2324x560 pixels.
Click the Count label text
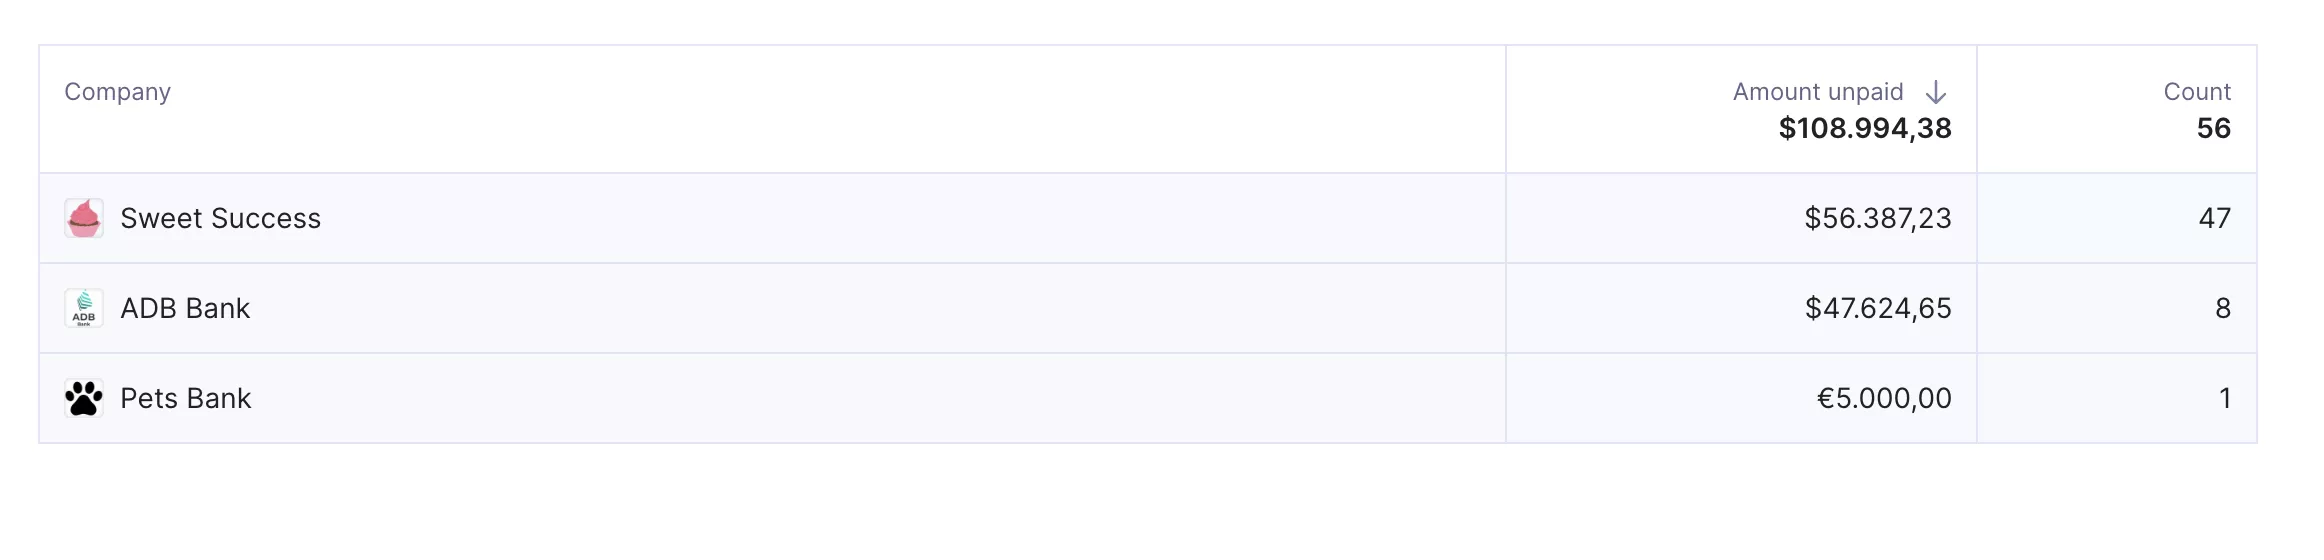click(2197, 92)
